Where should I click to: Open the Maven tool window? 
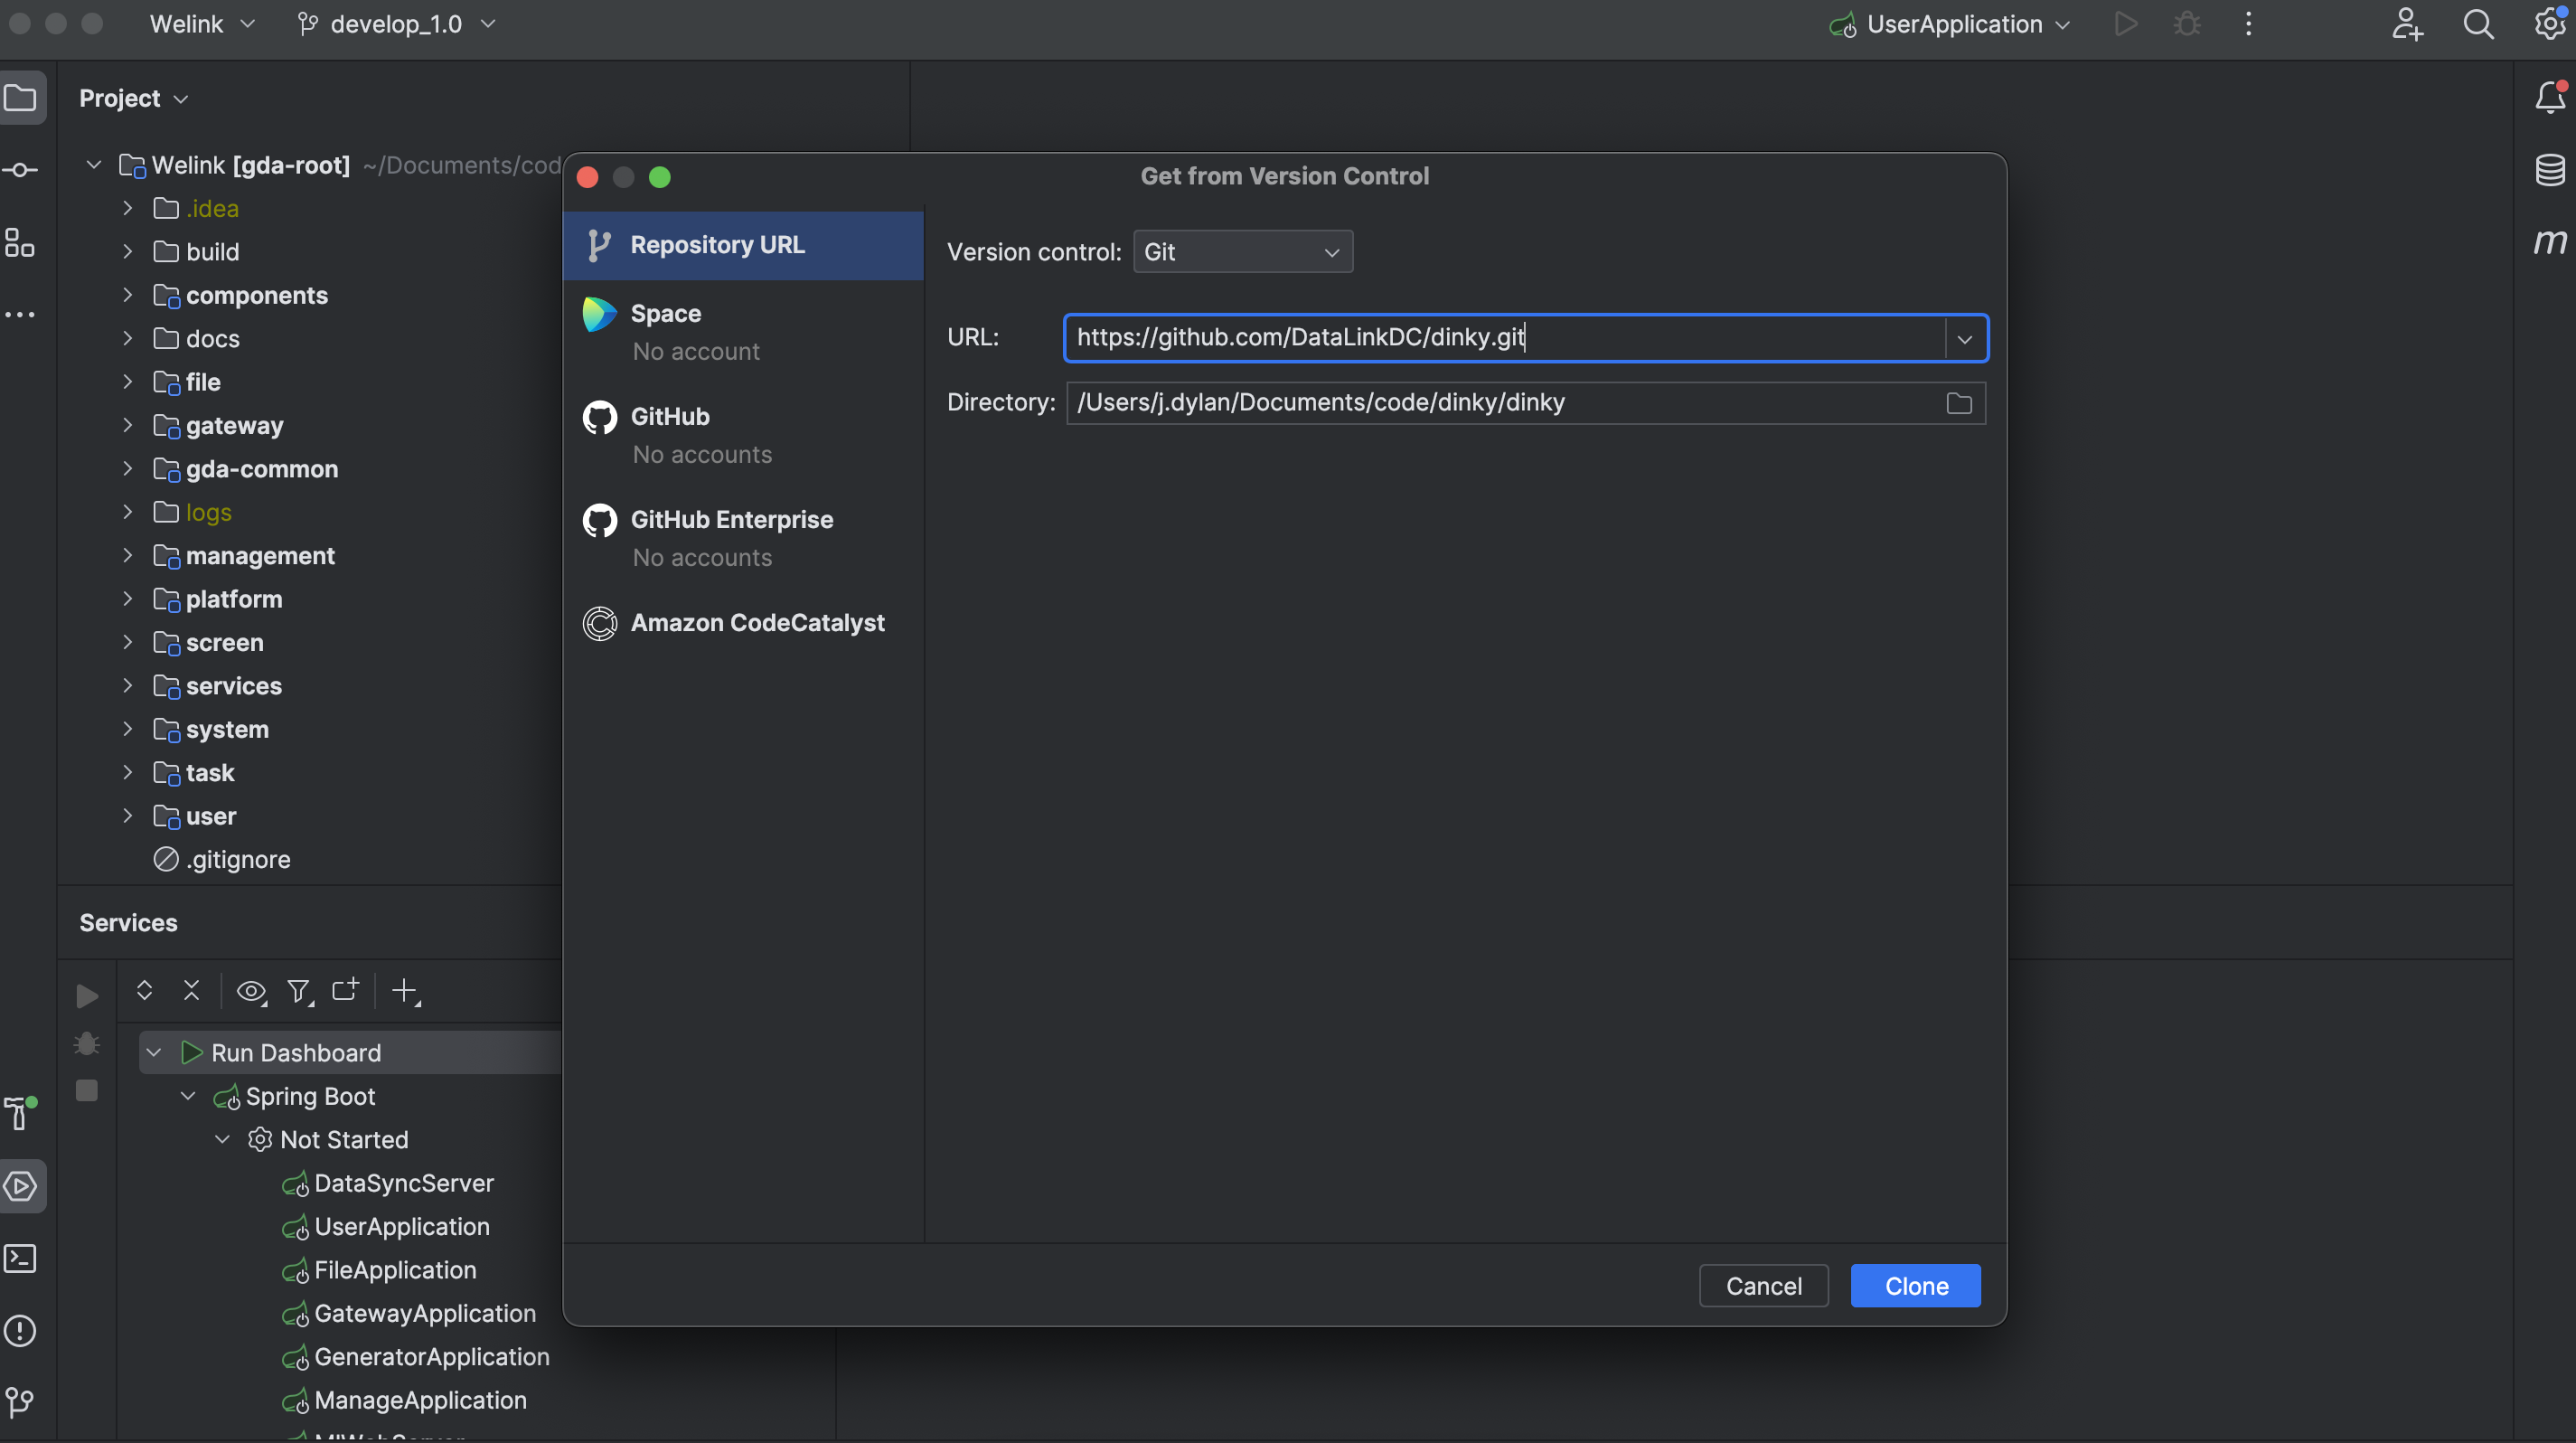[x=2549, y=241]
